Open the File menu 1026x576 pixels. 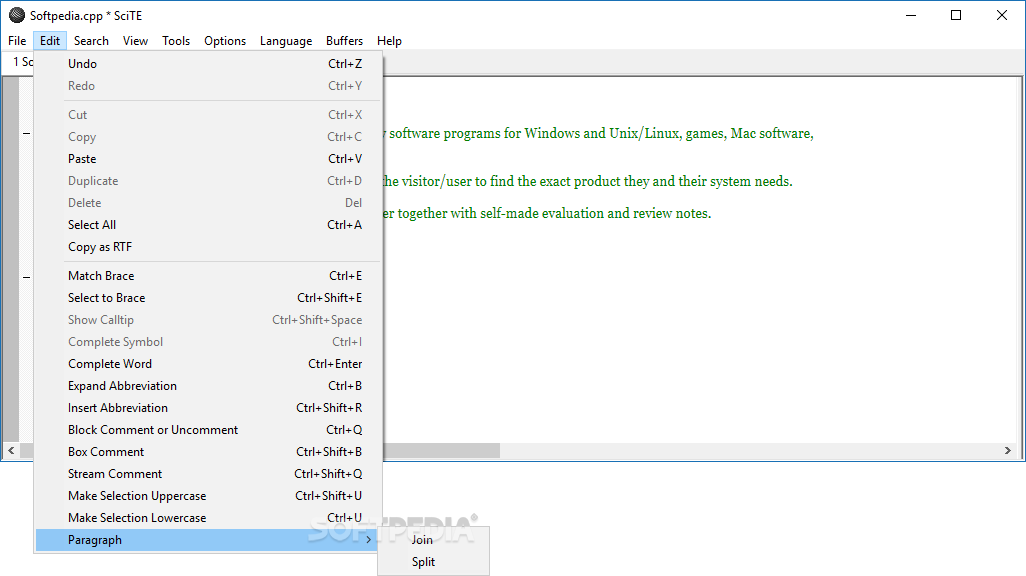17,41
